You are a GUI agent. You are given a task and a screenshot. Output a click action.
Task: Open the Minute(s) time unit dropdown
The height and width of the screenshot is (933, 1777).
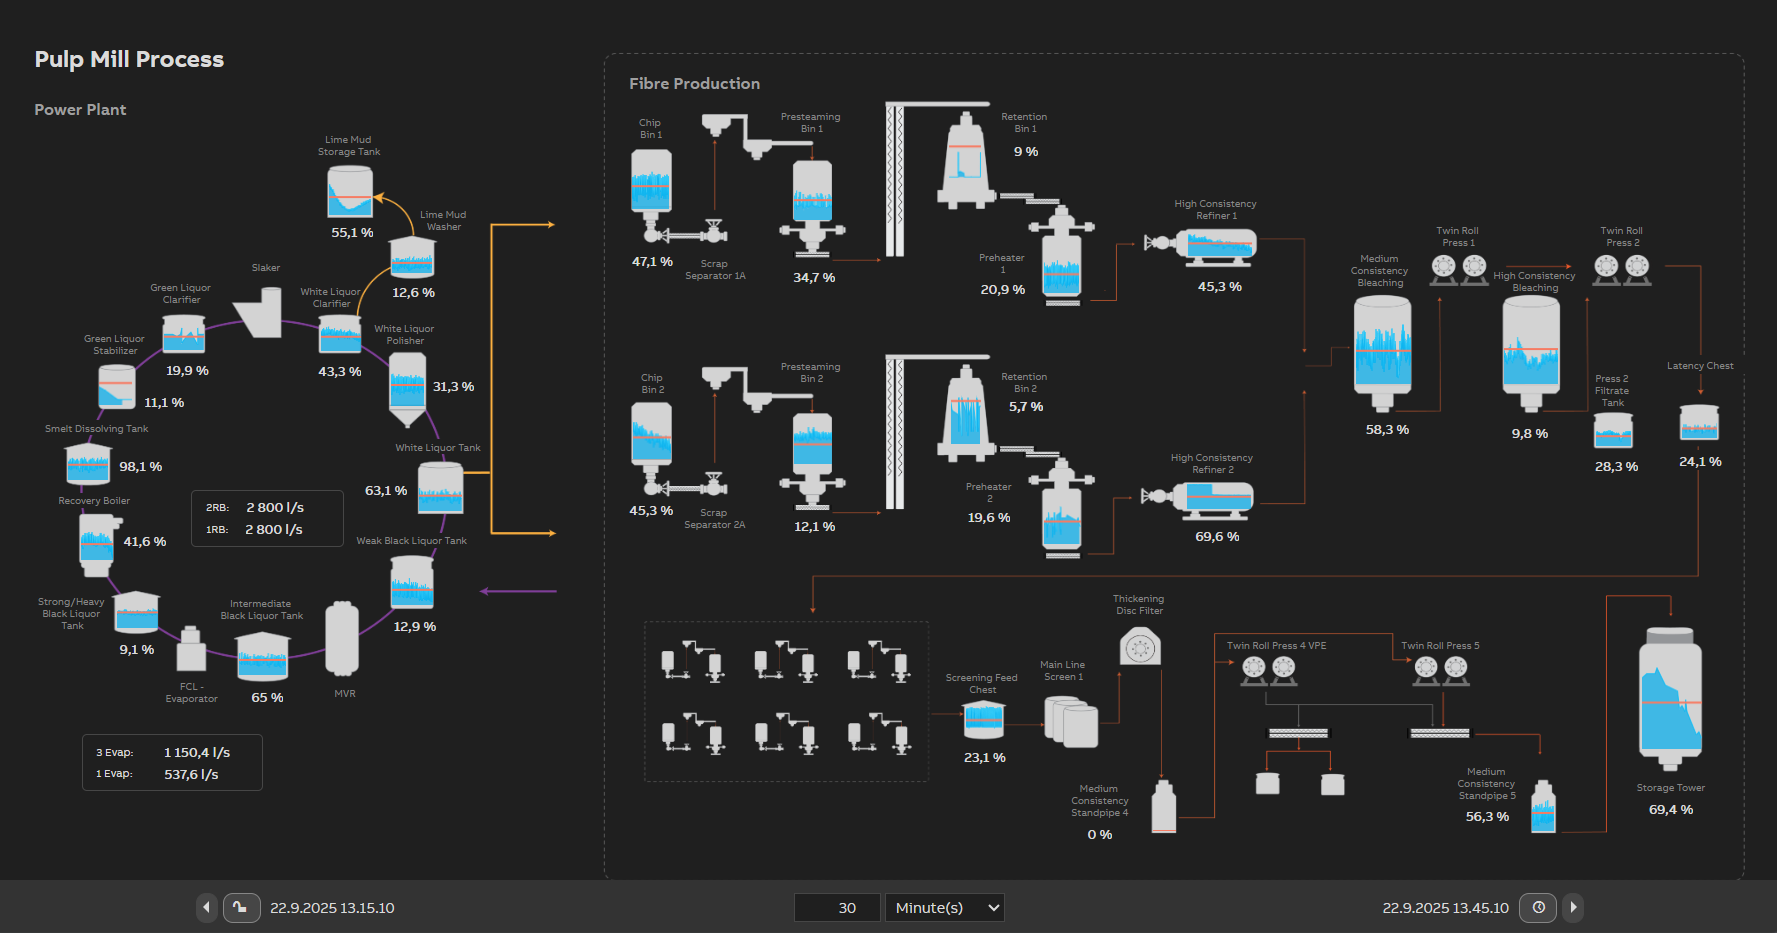pyautogui.click(x=945, y=907)
